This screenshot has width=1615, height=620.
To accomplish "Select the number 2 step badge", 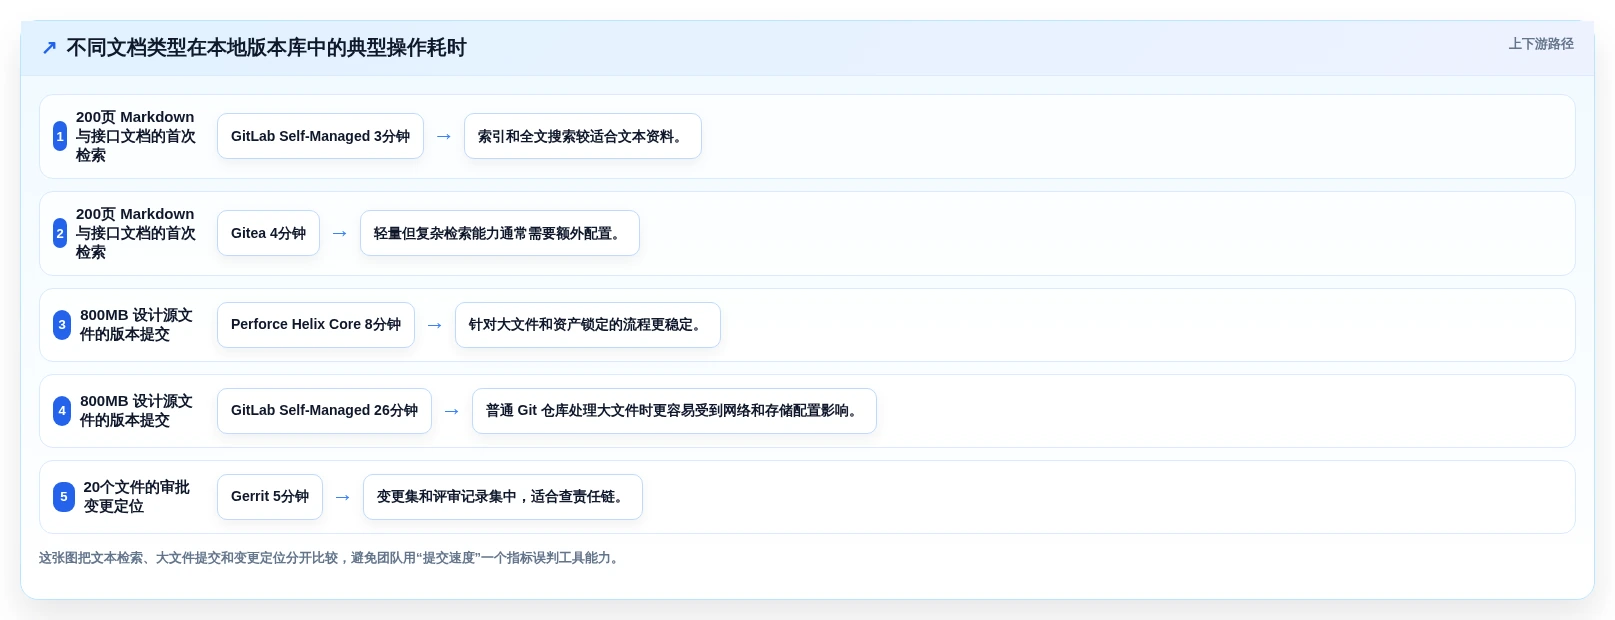I will point(60,233).
